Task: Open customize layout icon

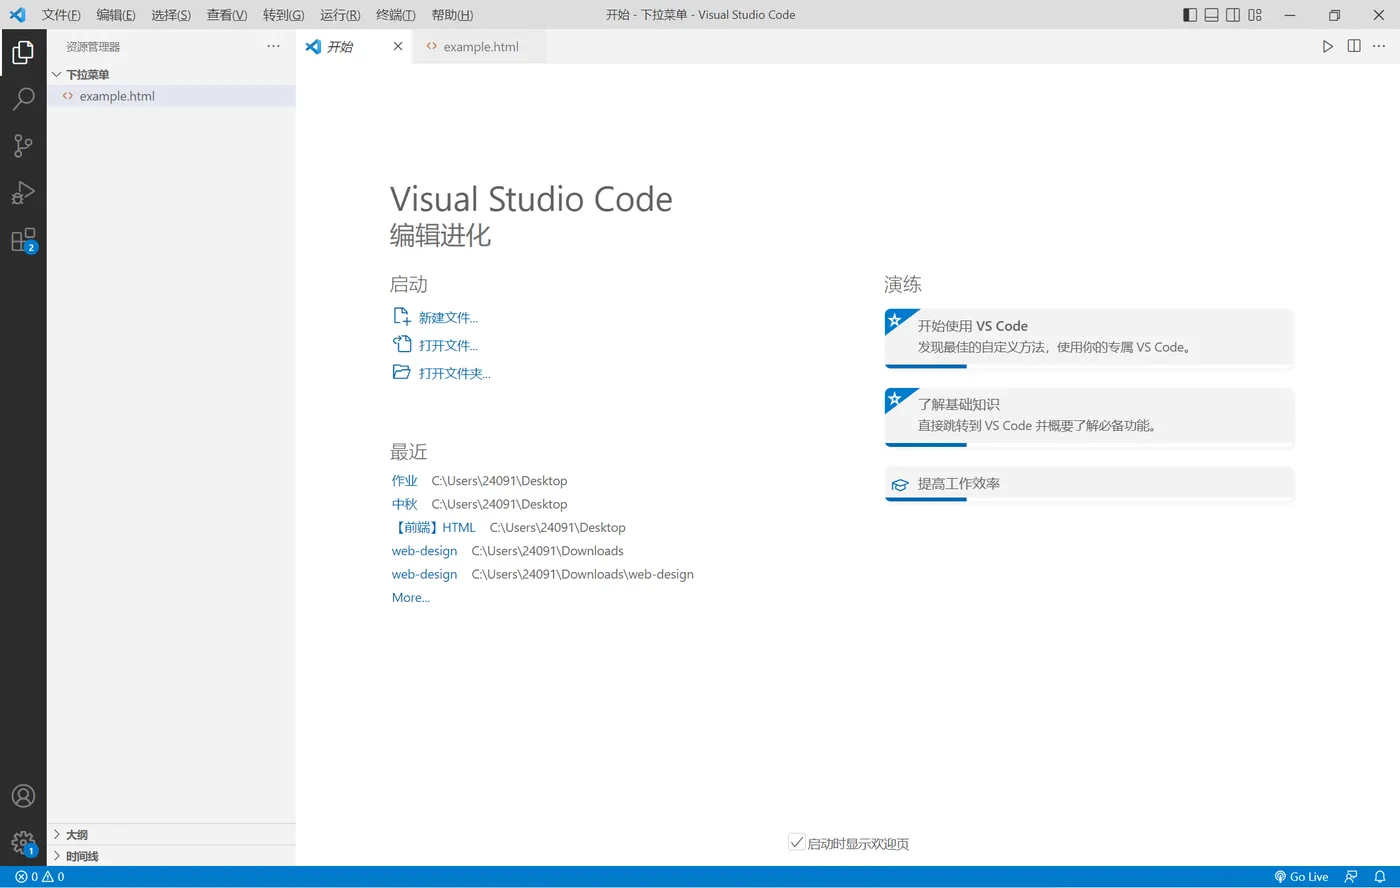Action: [x=1255, y=15]
